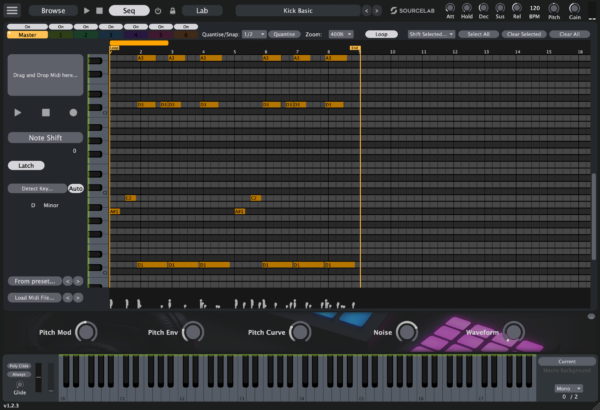Click the Pitch Curve macro knob

(x=300, y=332)
